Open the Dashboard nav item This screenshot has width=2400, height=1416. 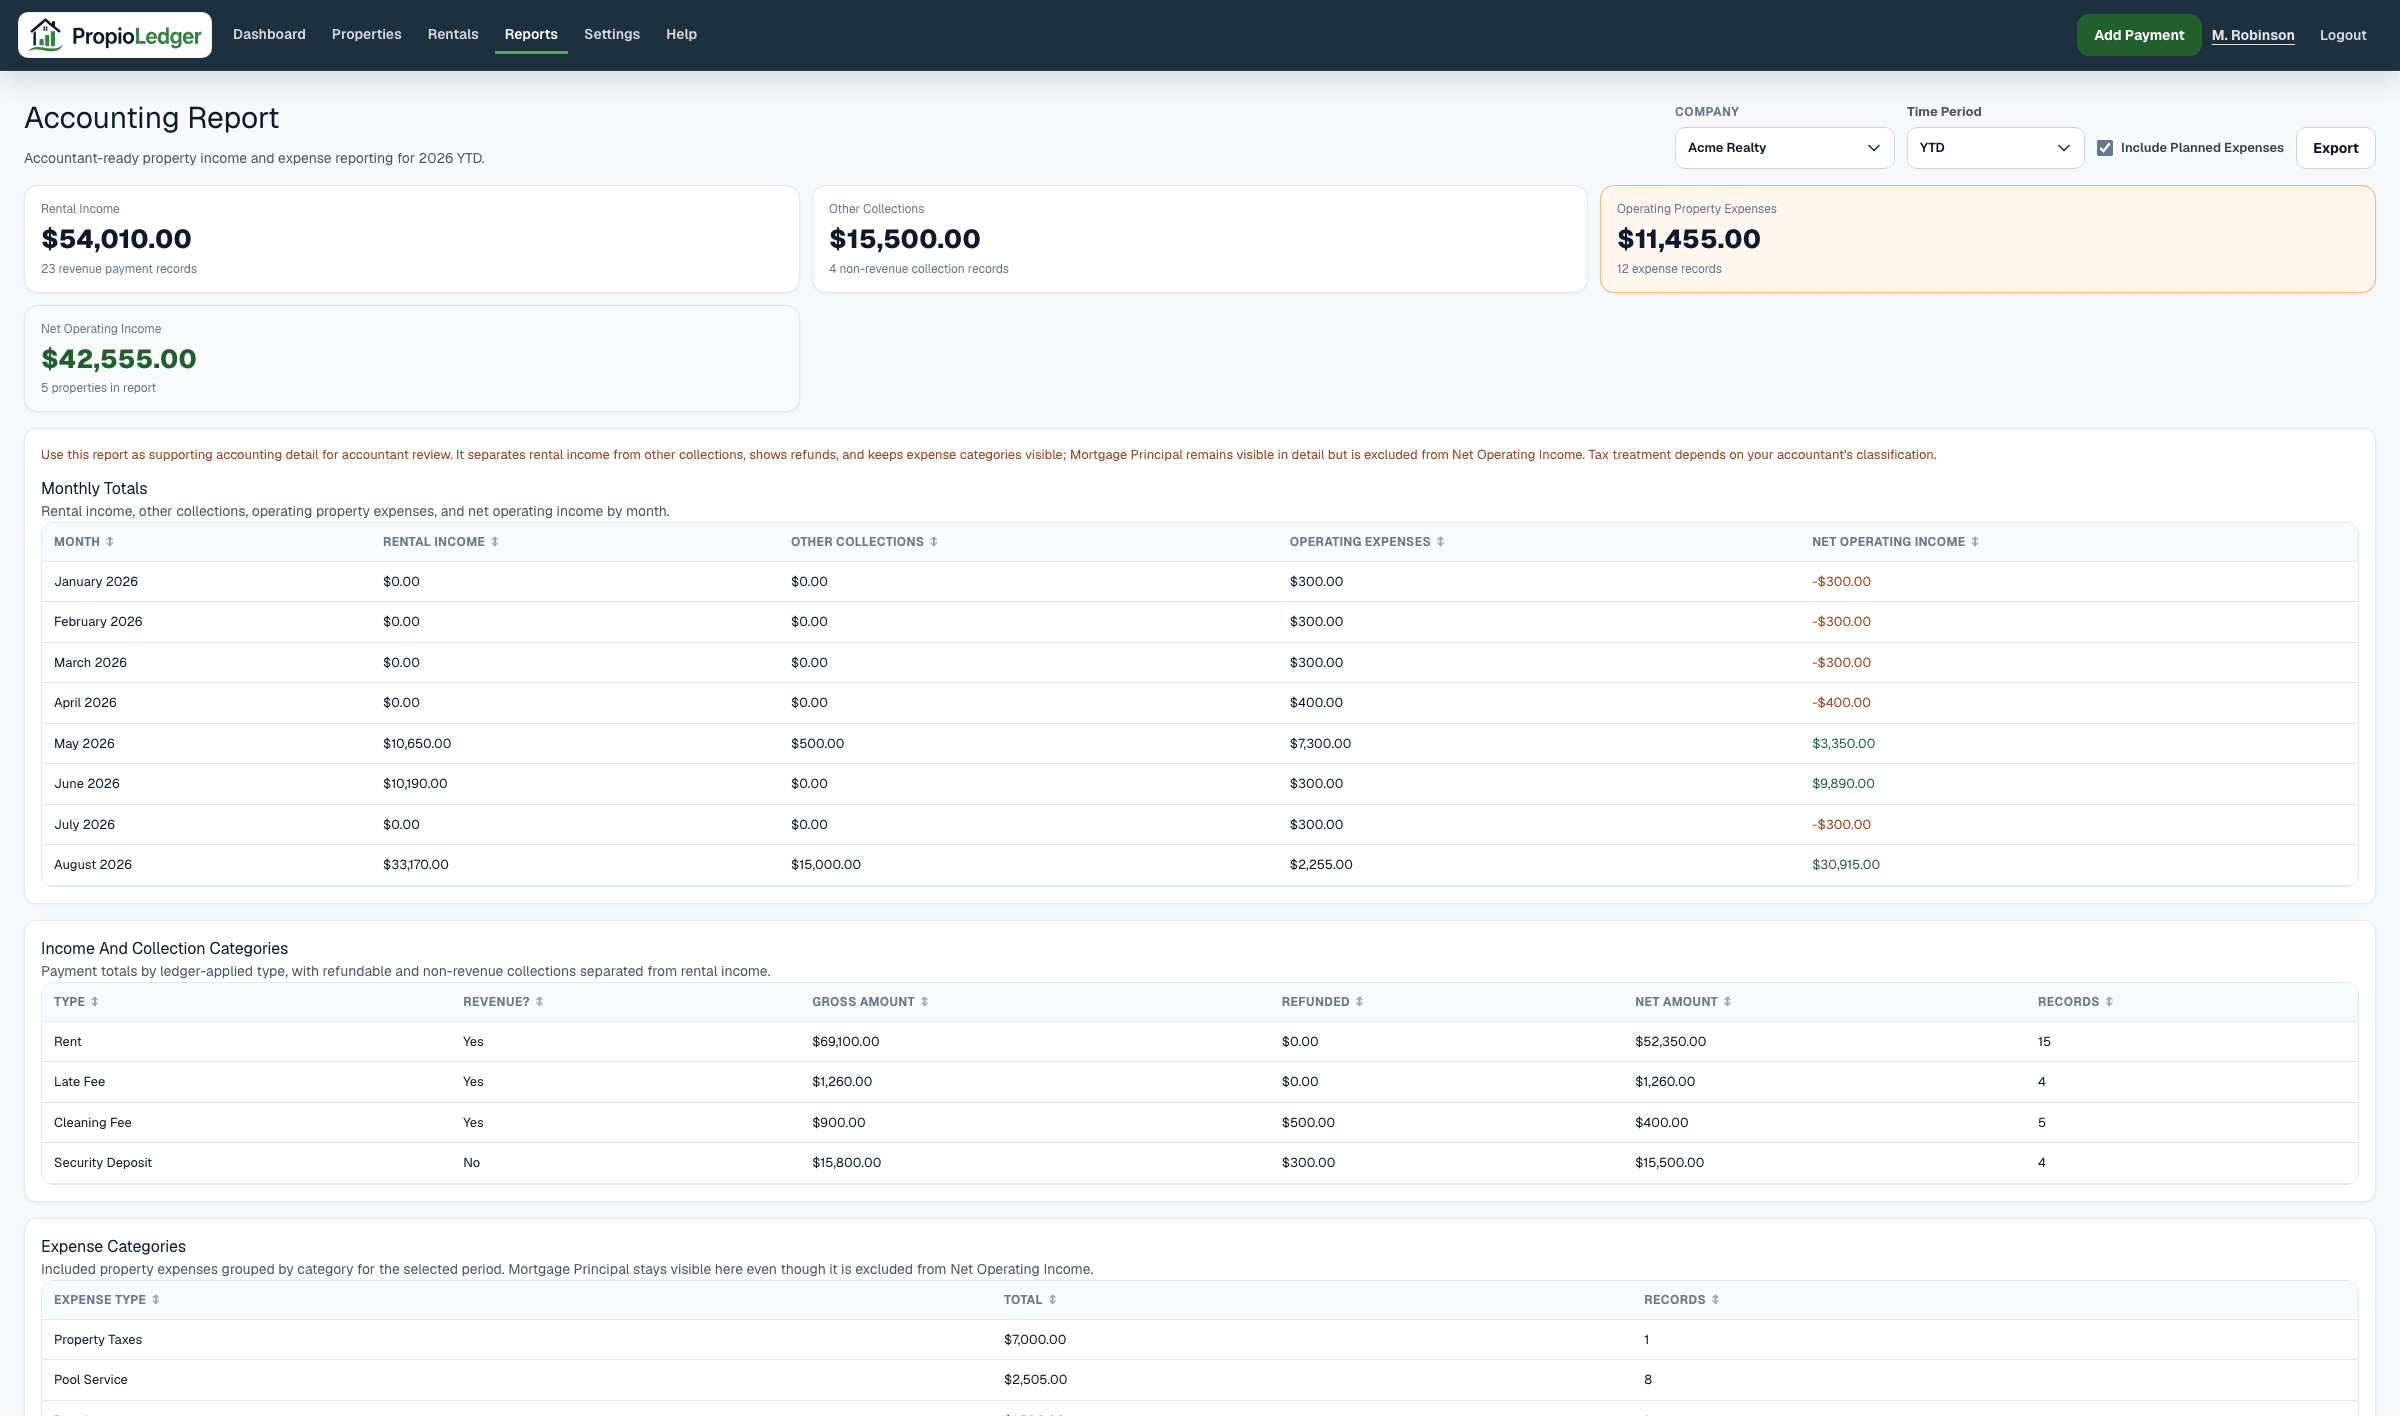click(x=269, y=34)
